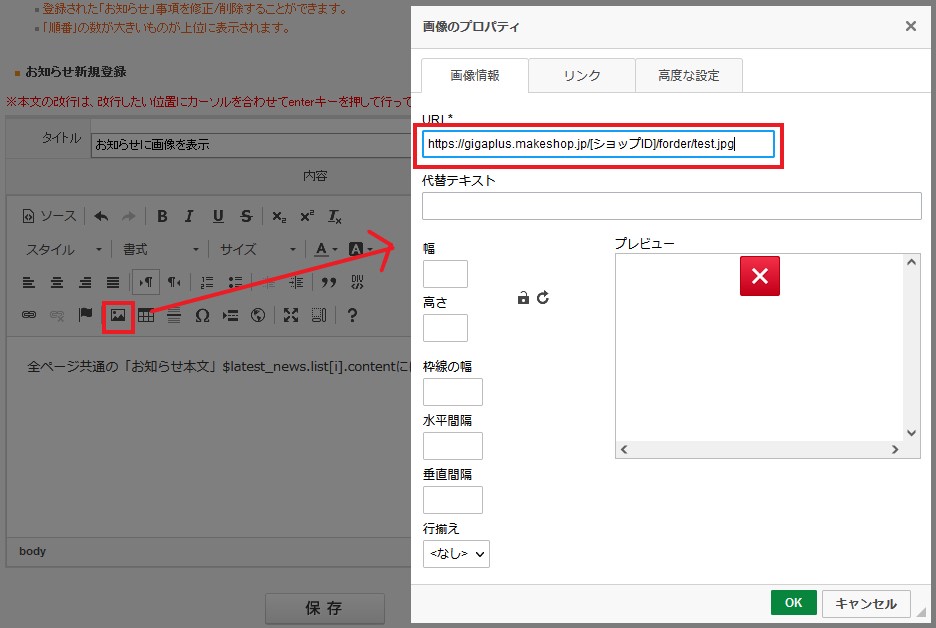Viewport: 936px width, 628px height.
Task: Open the table insertion tool
Action: tap(147, 316)
